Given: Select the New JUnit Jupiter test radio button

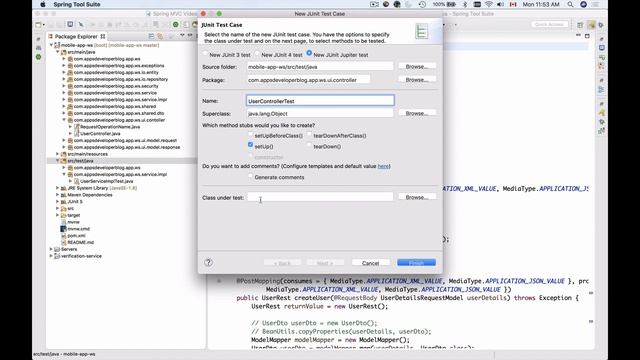Looking at the screenshot, I should tap(309, 53).
